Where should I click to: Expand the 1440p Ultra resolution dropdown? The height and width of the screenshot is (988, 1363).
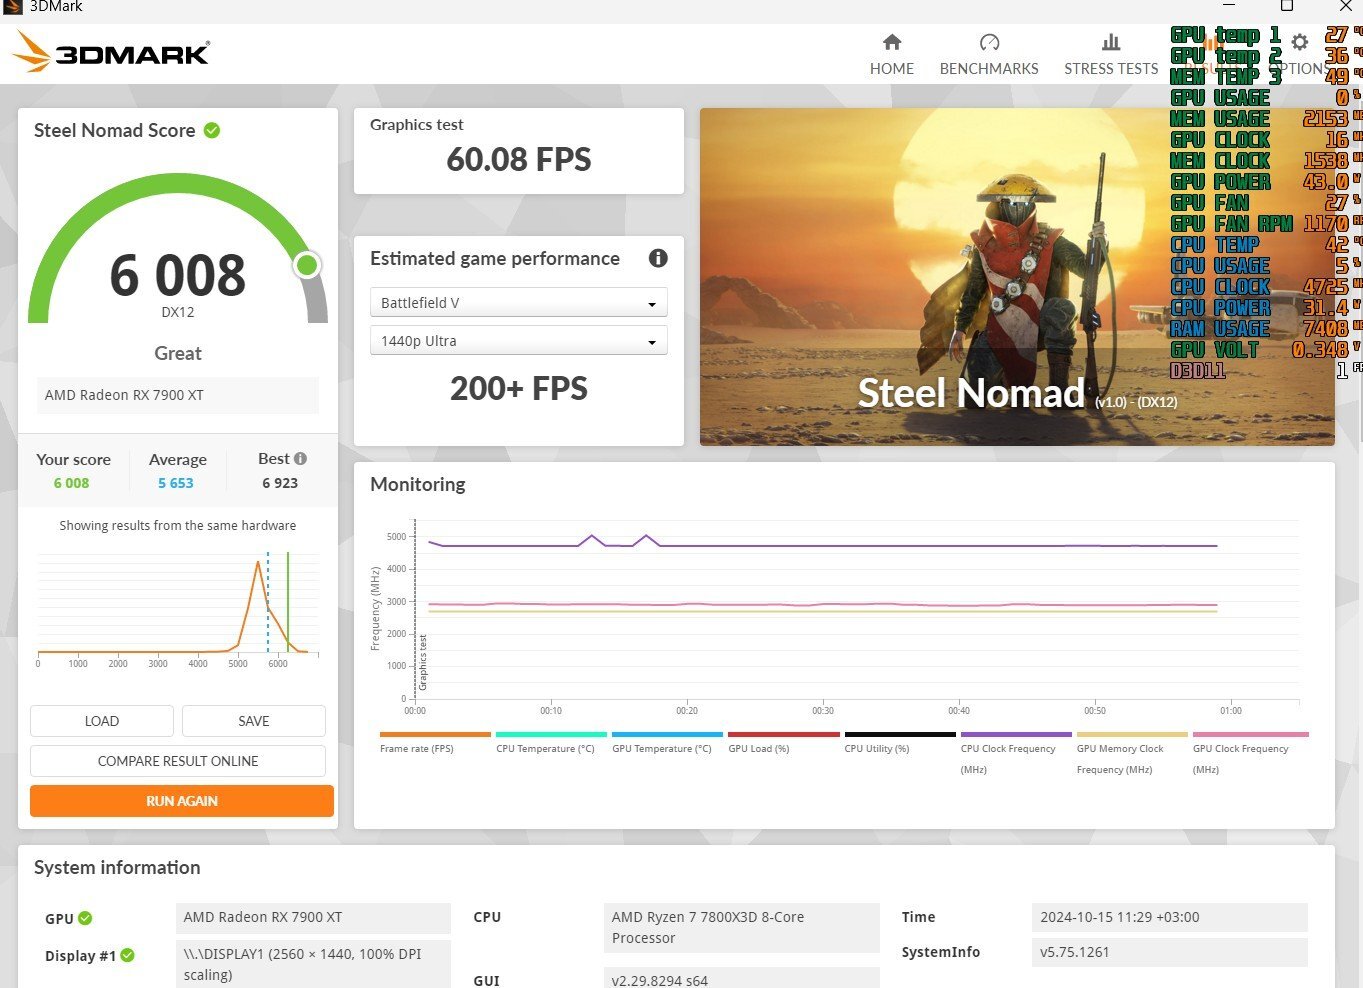518,341
